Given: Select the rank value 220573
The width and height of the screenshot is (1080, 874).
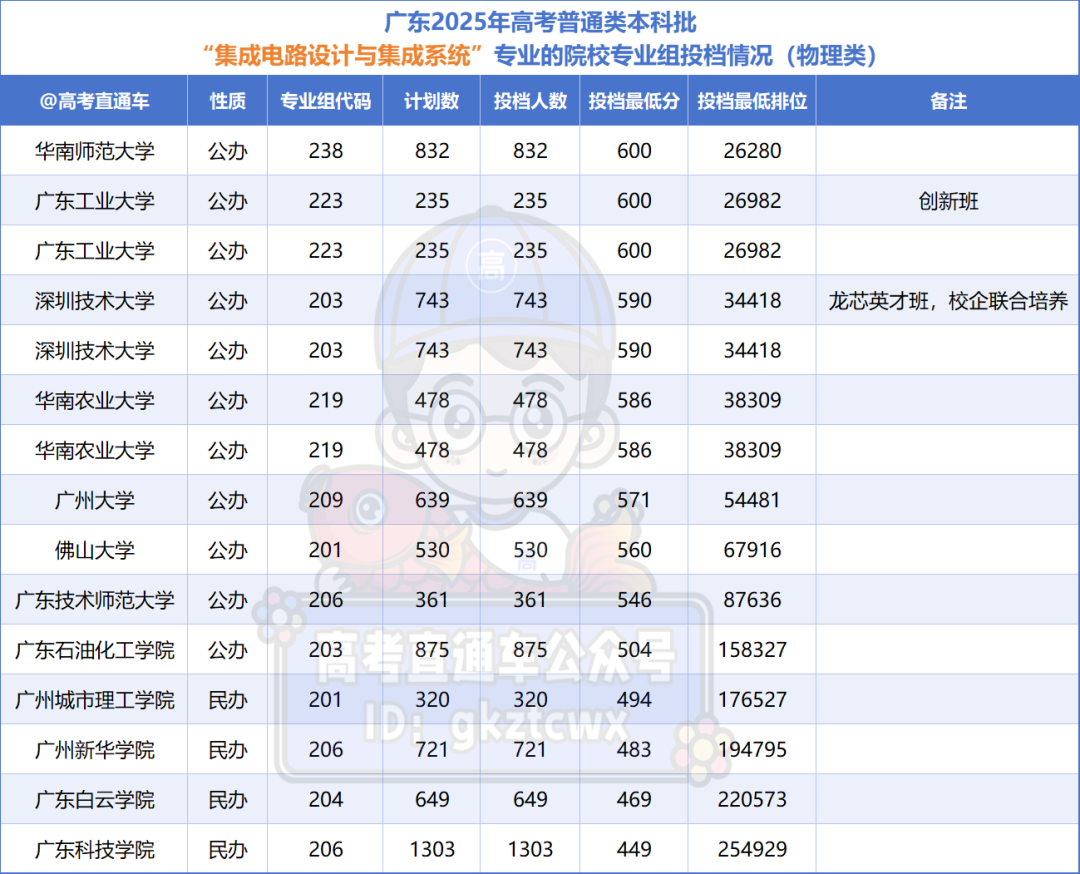Looking at the screenshot, I should pyautogui.click(x=752, y=800).
